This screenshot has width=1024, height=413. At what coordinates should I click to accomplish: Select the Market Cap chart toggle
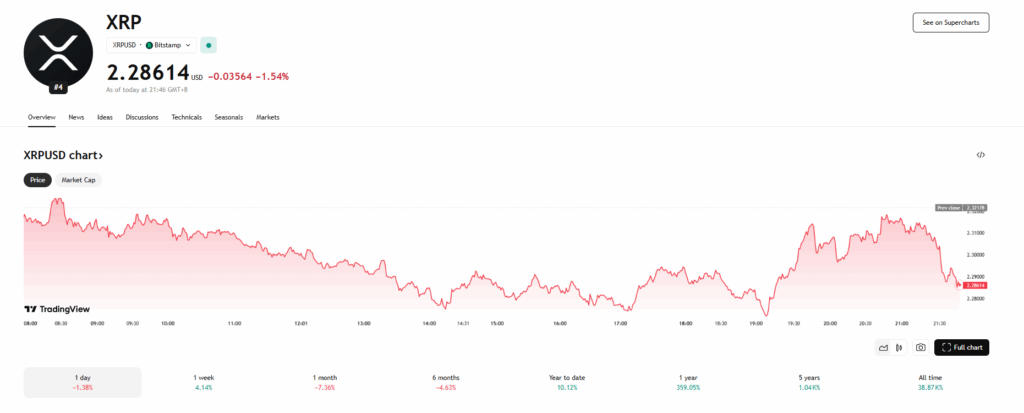coord(78,180)
